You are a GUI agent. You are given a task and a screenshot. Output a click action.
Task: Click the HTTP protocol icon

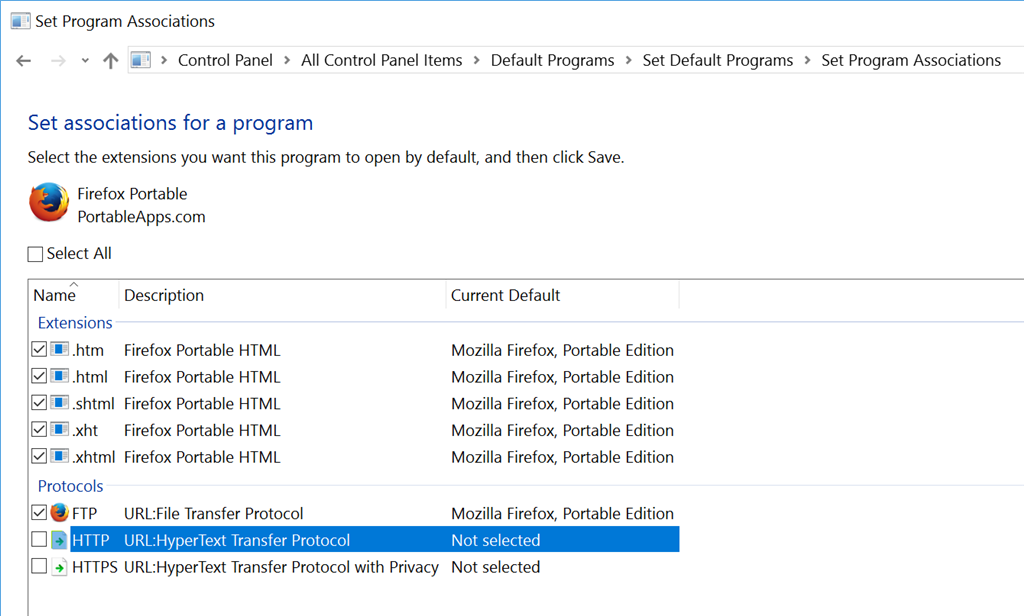(59, 540)
